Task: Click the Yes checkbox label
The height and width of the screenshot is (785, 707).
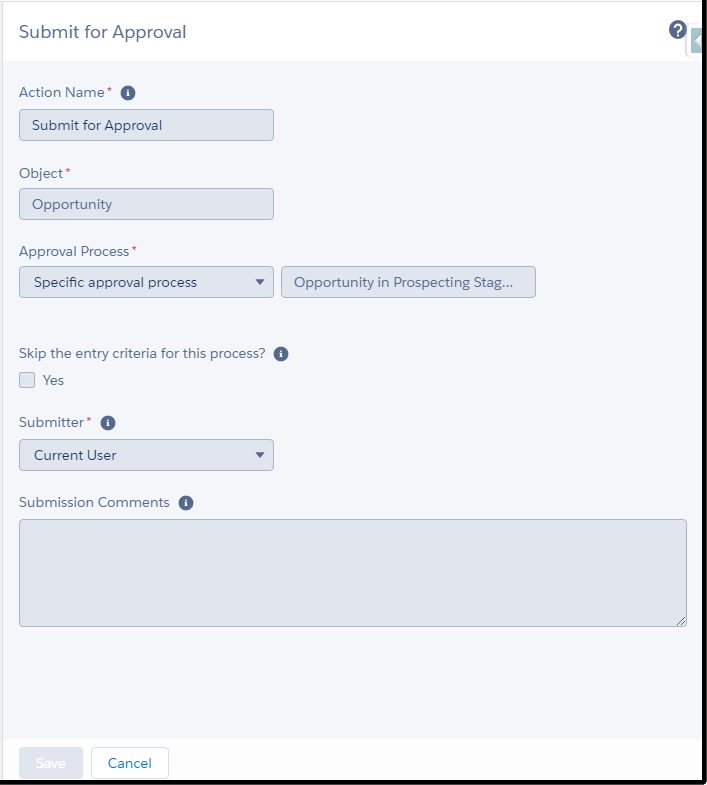Action: click(53, 380)
